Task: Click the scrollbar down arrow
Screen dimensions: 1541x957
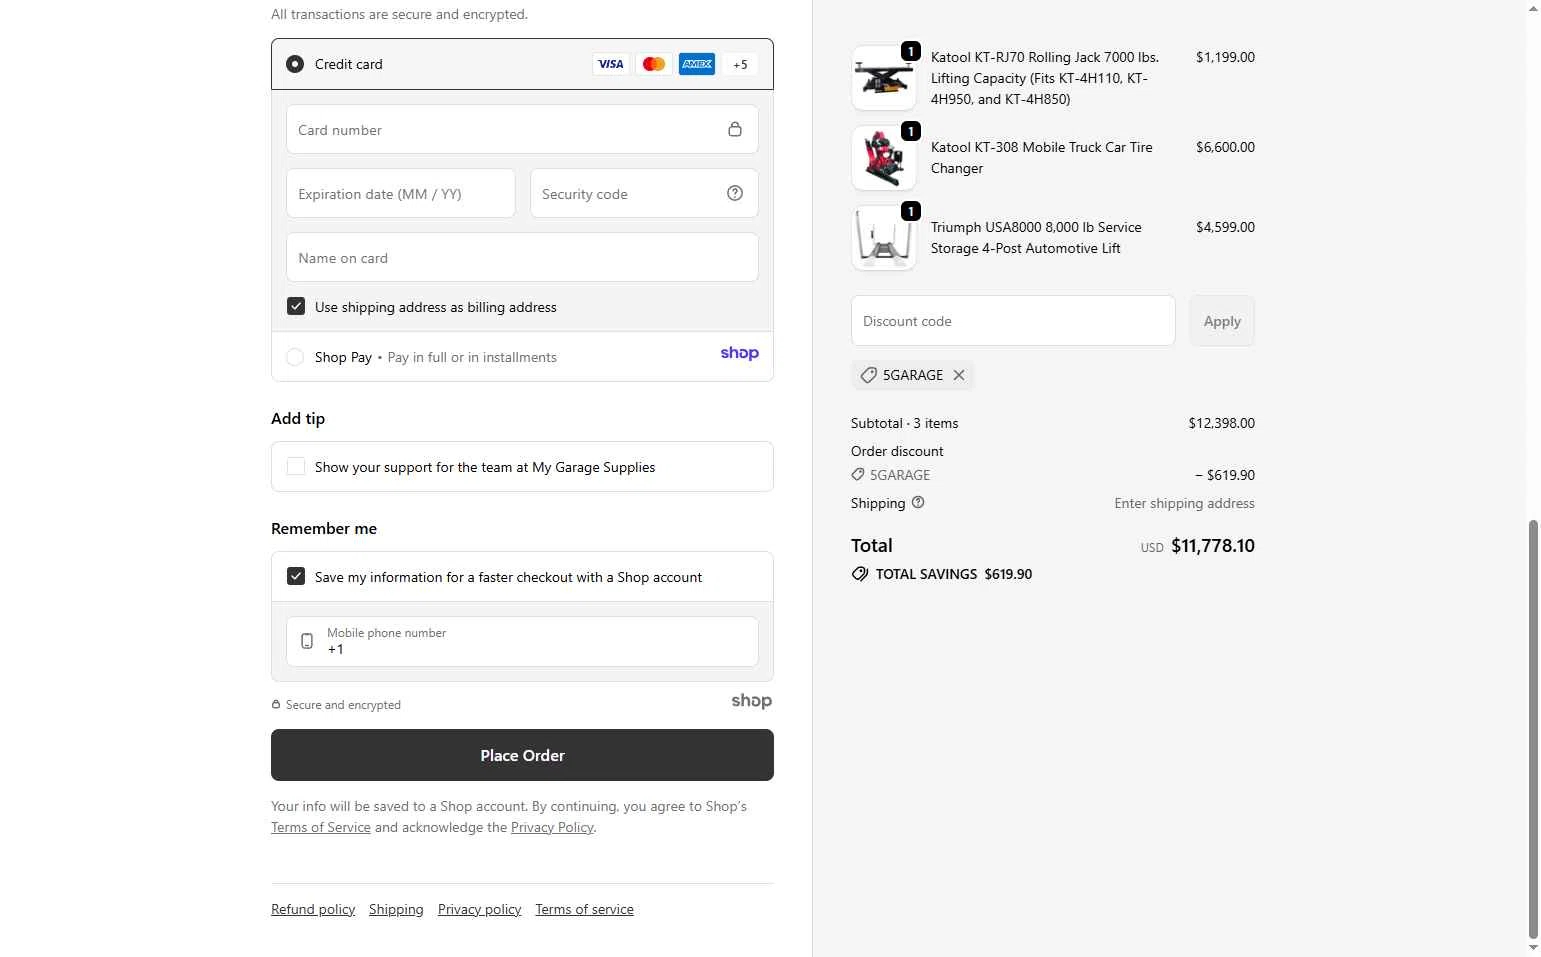Action: 1533,948
